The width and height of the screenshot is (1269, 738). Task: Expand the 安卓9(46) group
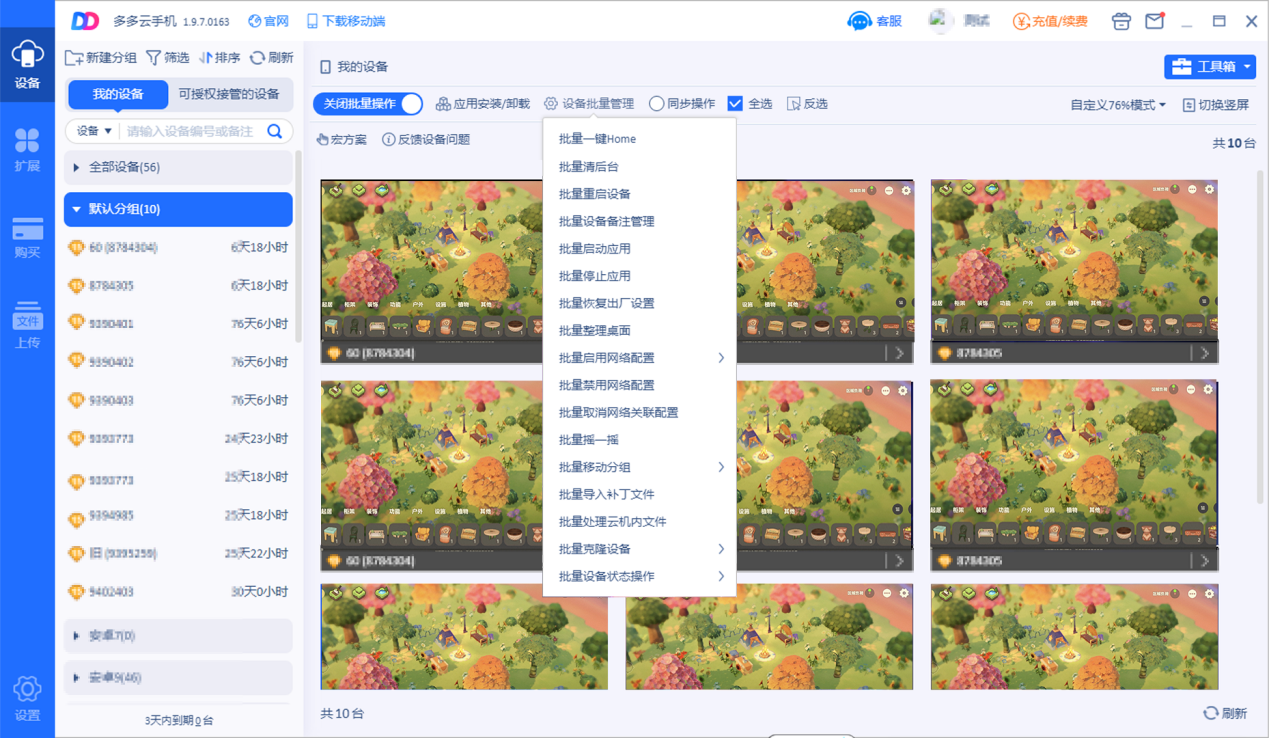point(179,678)
